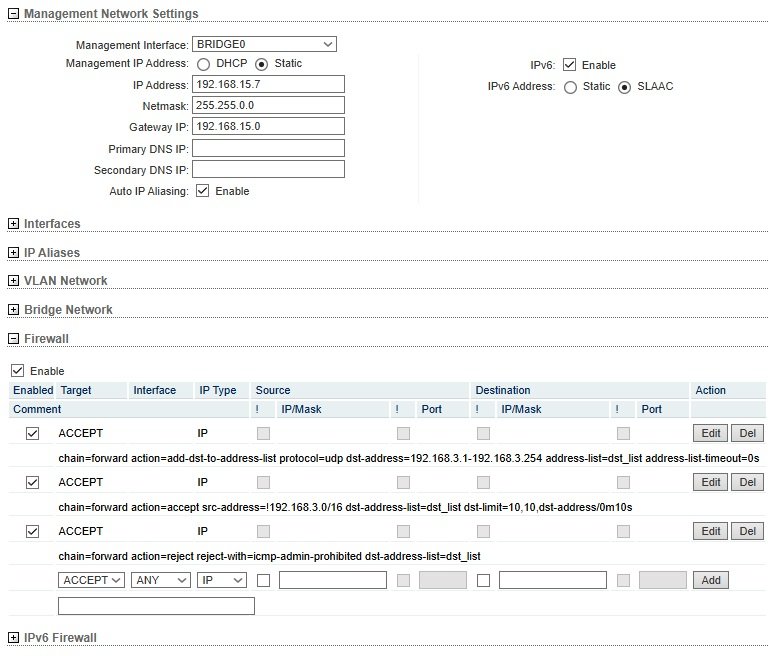Delete the dst-limit accept firewall rule
Screen dimensions: 773x656
pyautogui.click(x=747, y=482)
